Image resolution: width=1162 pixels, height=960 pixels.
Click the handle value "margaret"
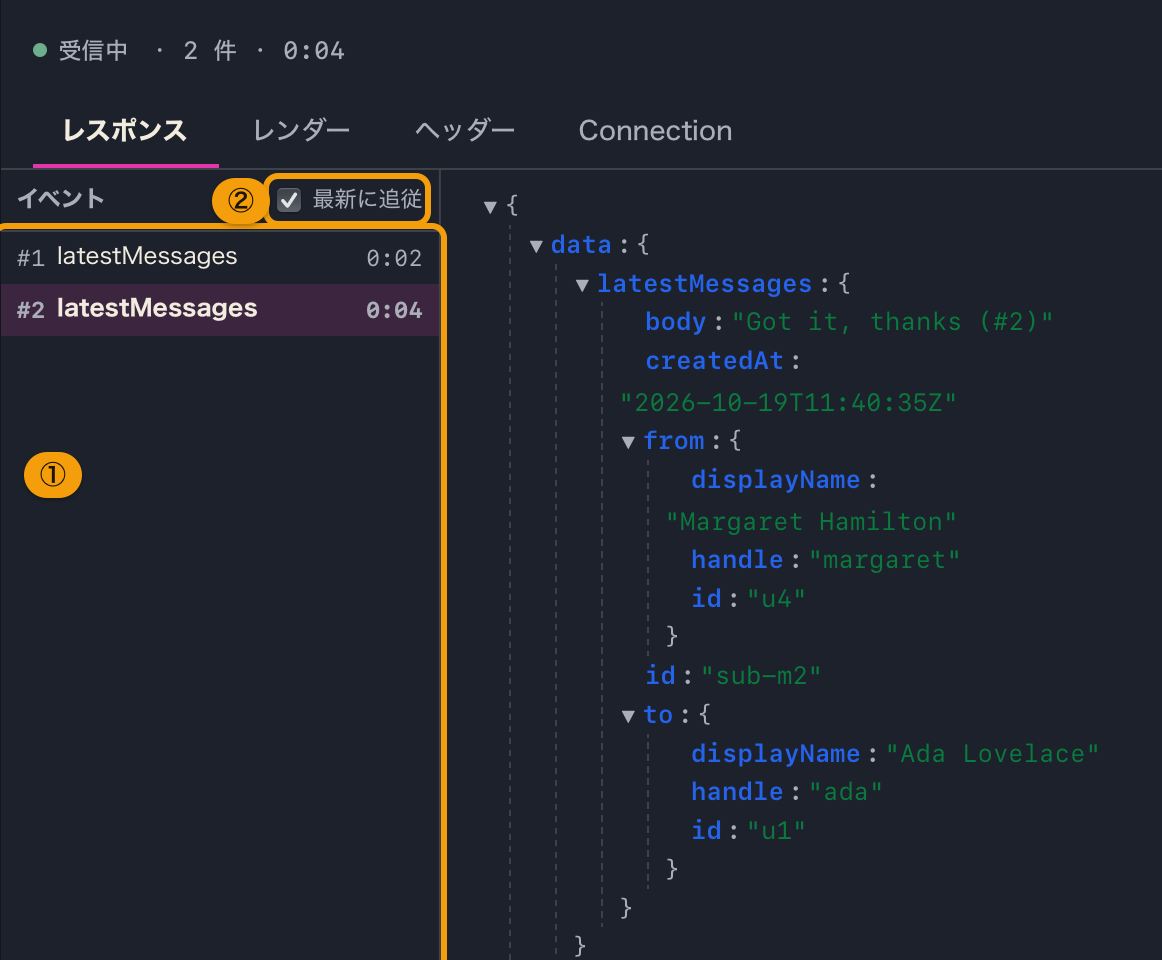coord(884,560)
